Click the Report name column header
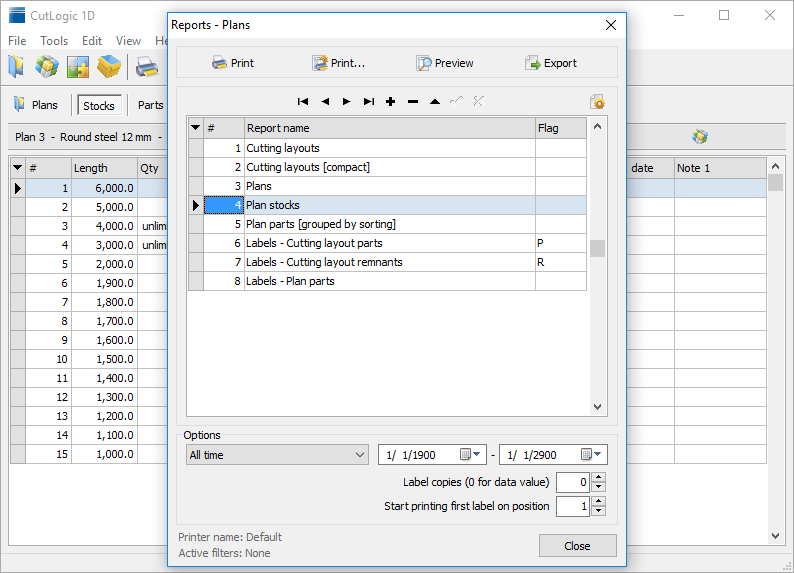Viewport: 794px width, 573px height. 389,128
